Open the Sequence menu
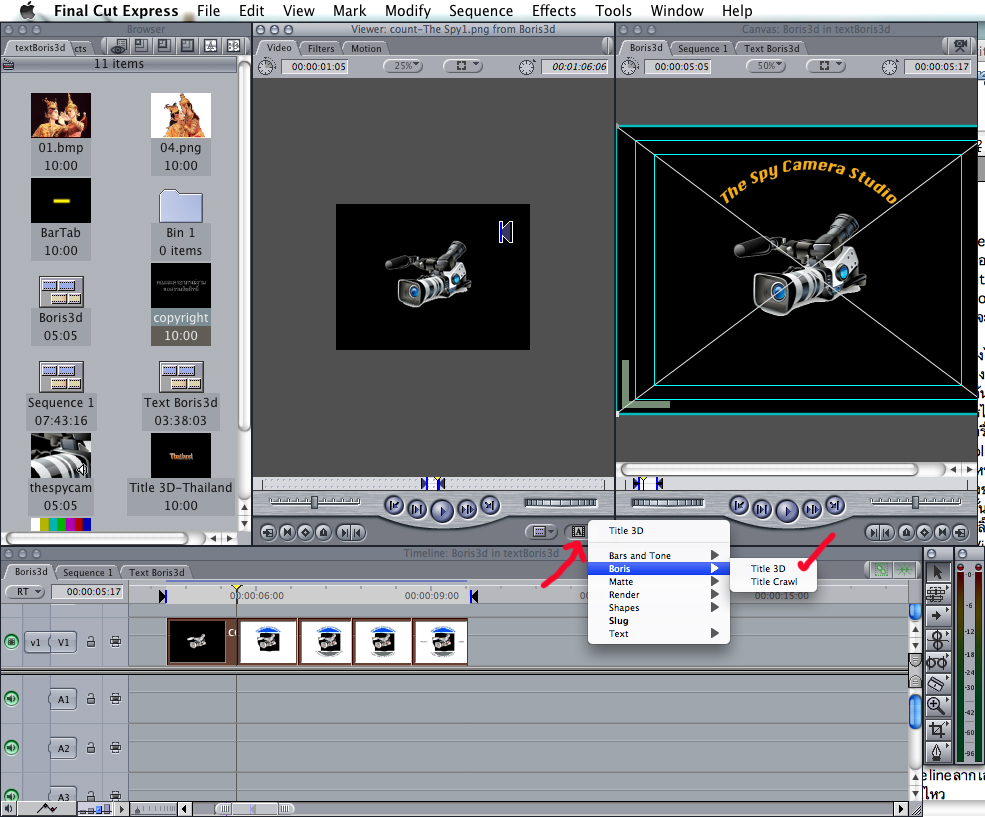985x817 pixels. (x=481, y=11)
